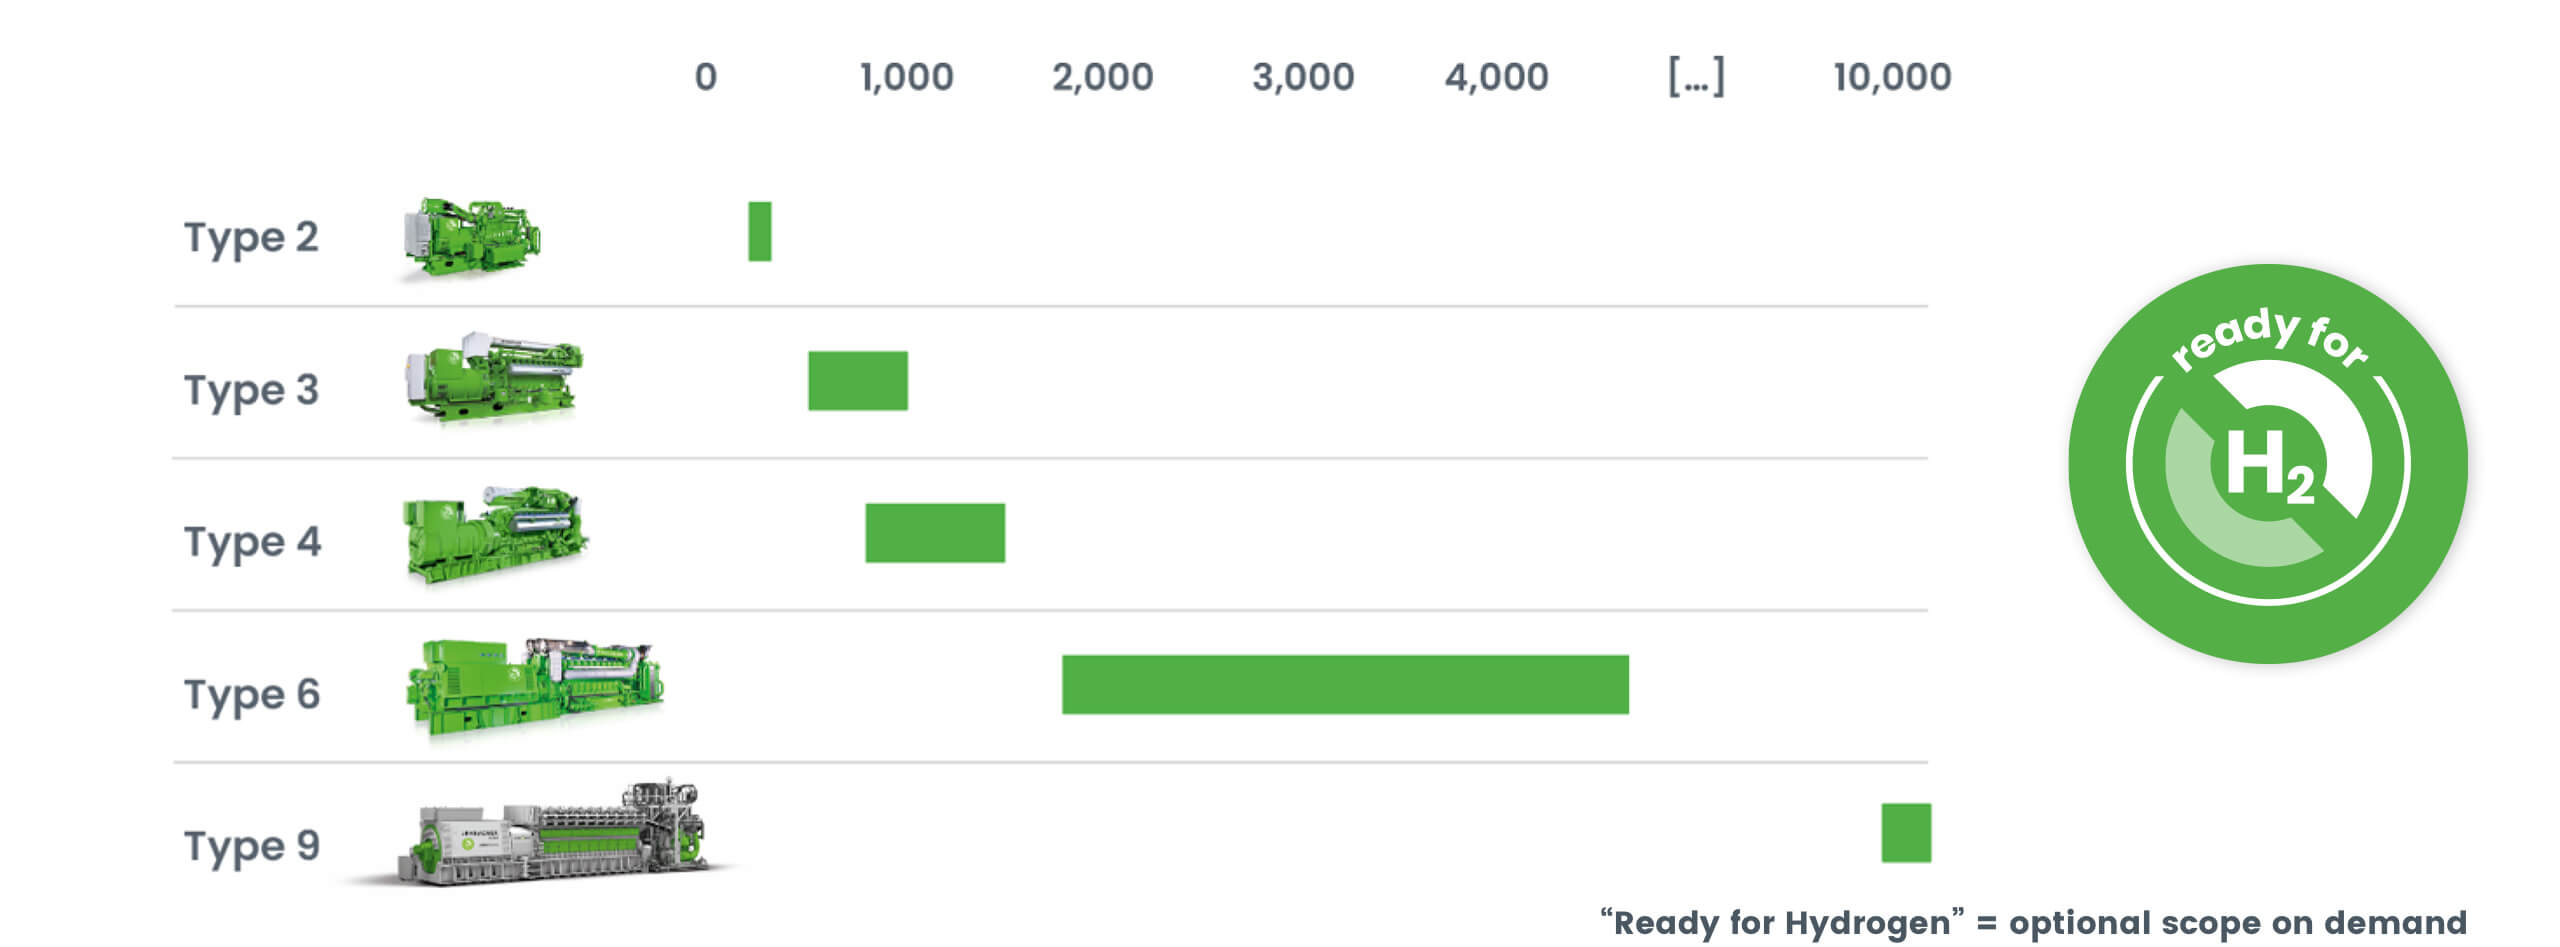
Task: Click the 0 axis label
Action: 706,77
